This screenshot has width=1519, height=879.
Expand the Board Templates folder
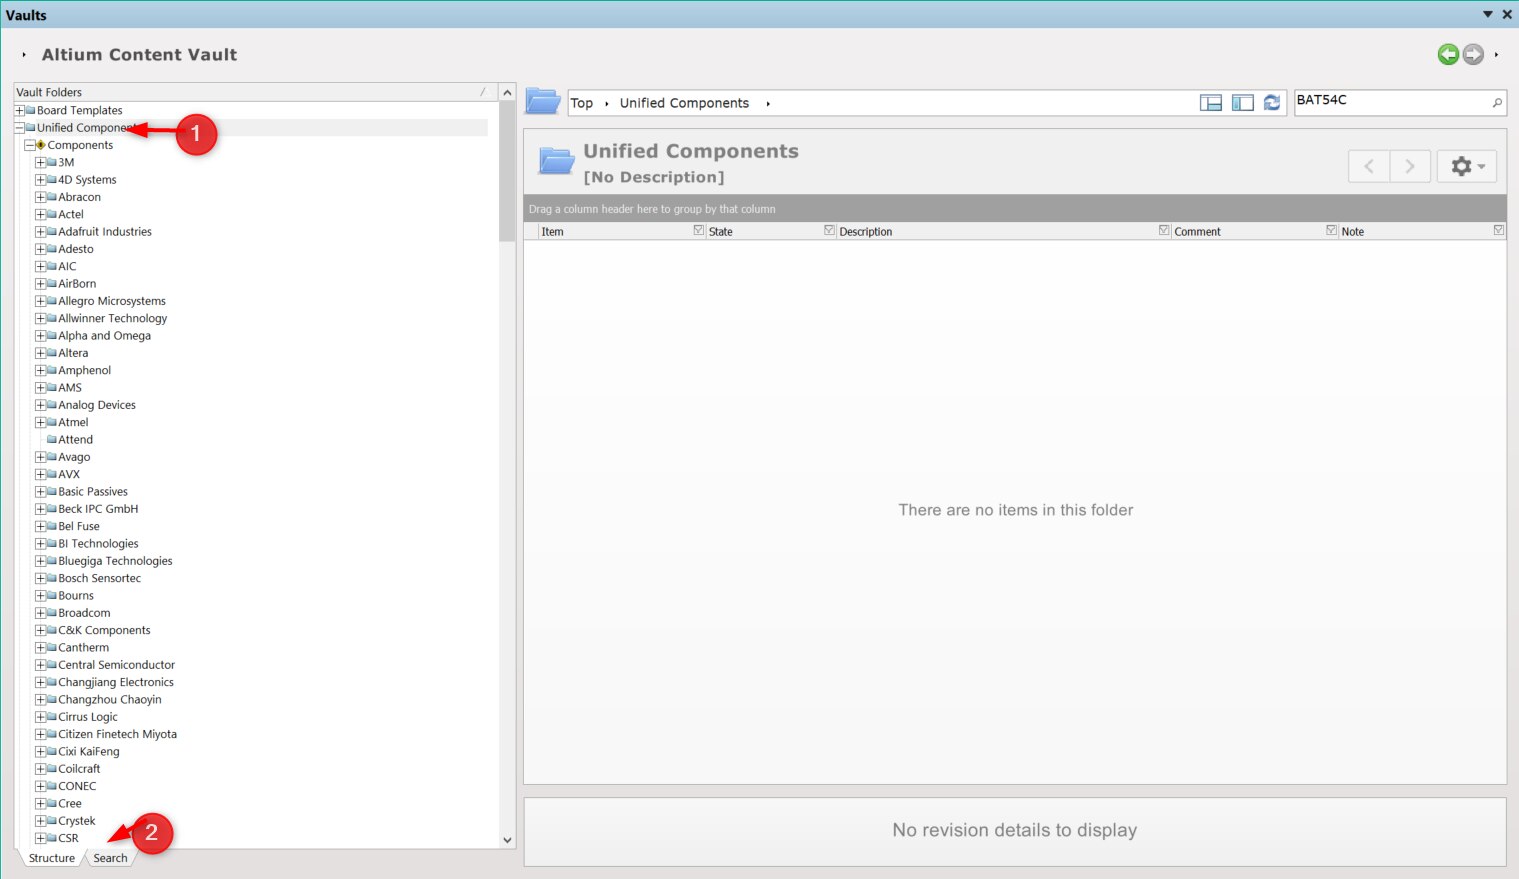(19, 111)
